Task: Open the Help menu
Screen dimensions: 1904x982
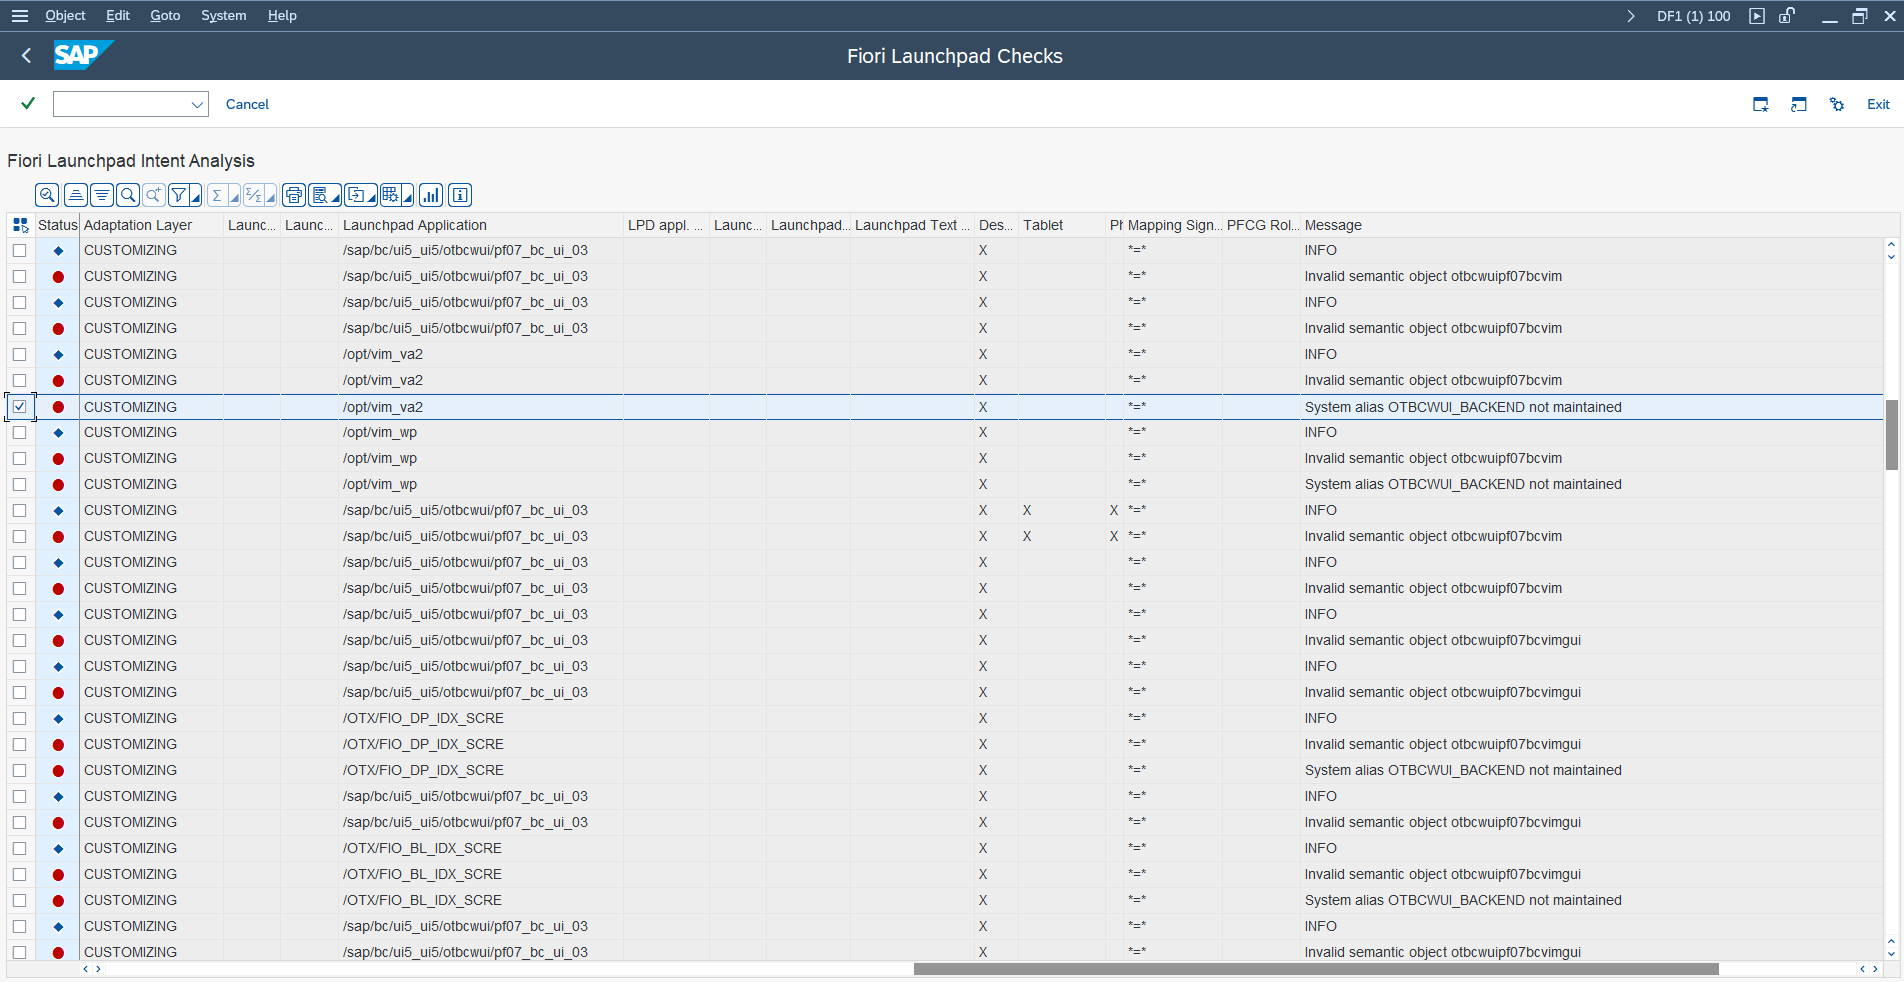Action: [x=282, y=16]
